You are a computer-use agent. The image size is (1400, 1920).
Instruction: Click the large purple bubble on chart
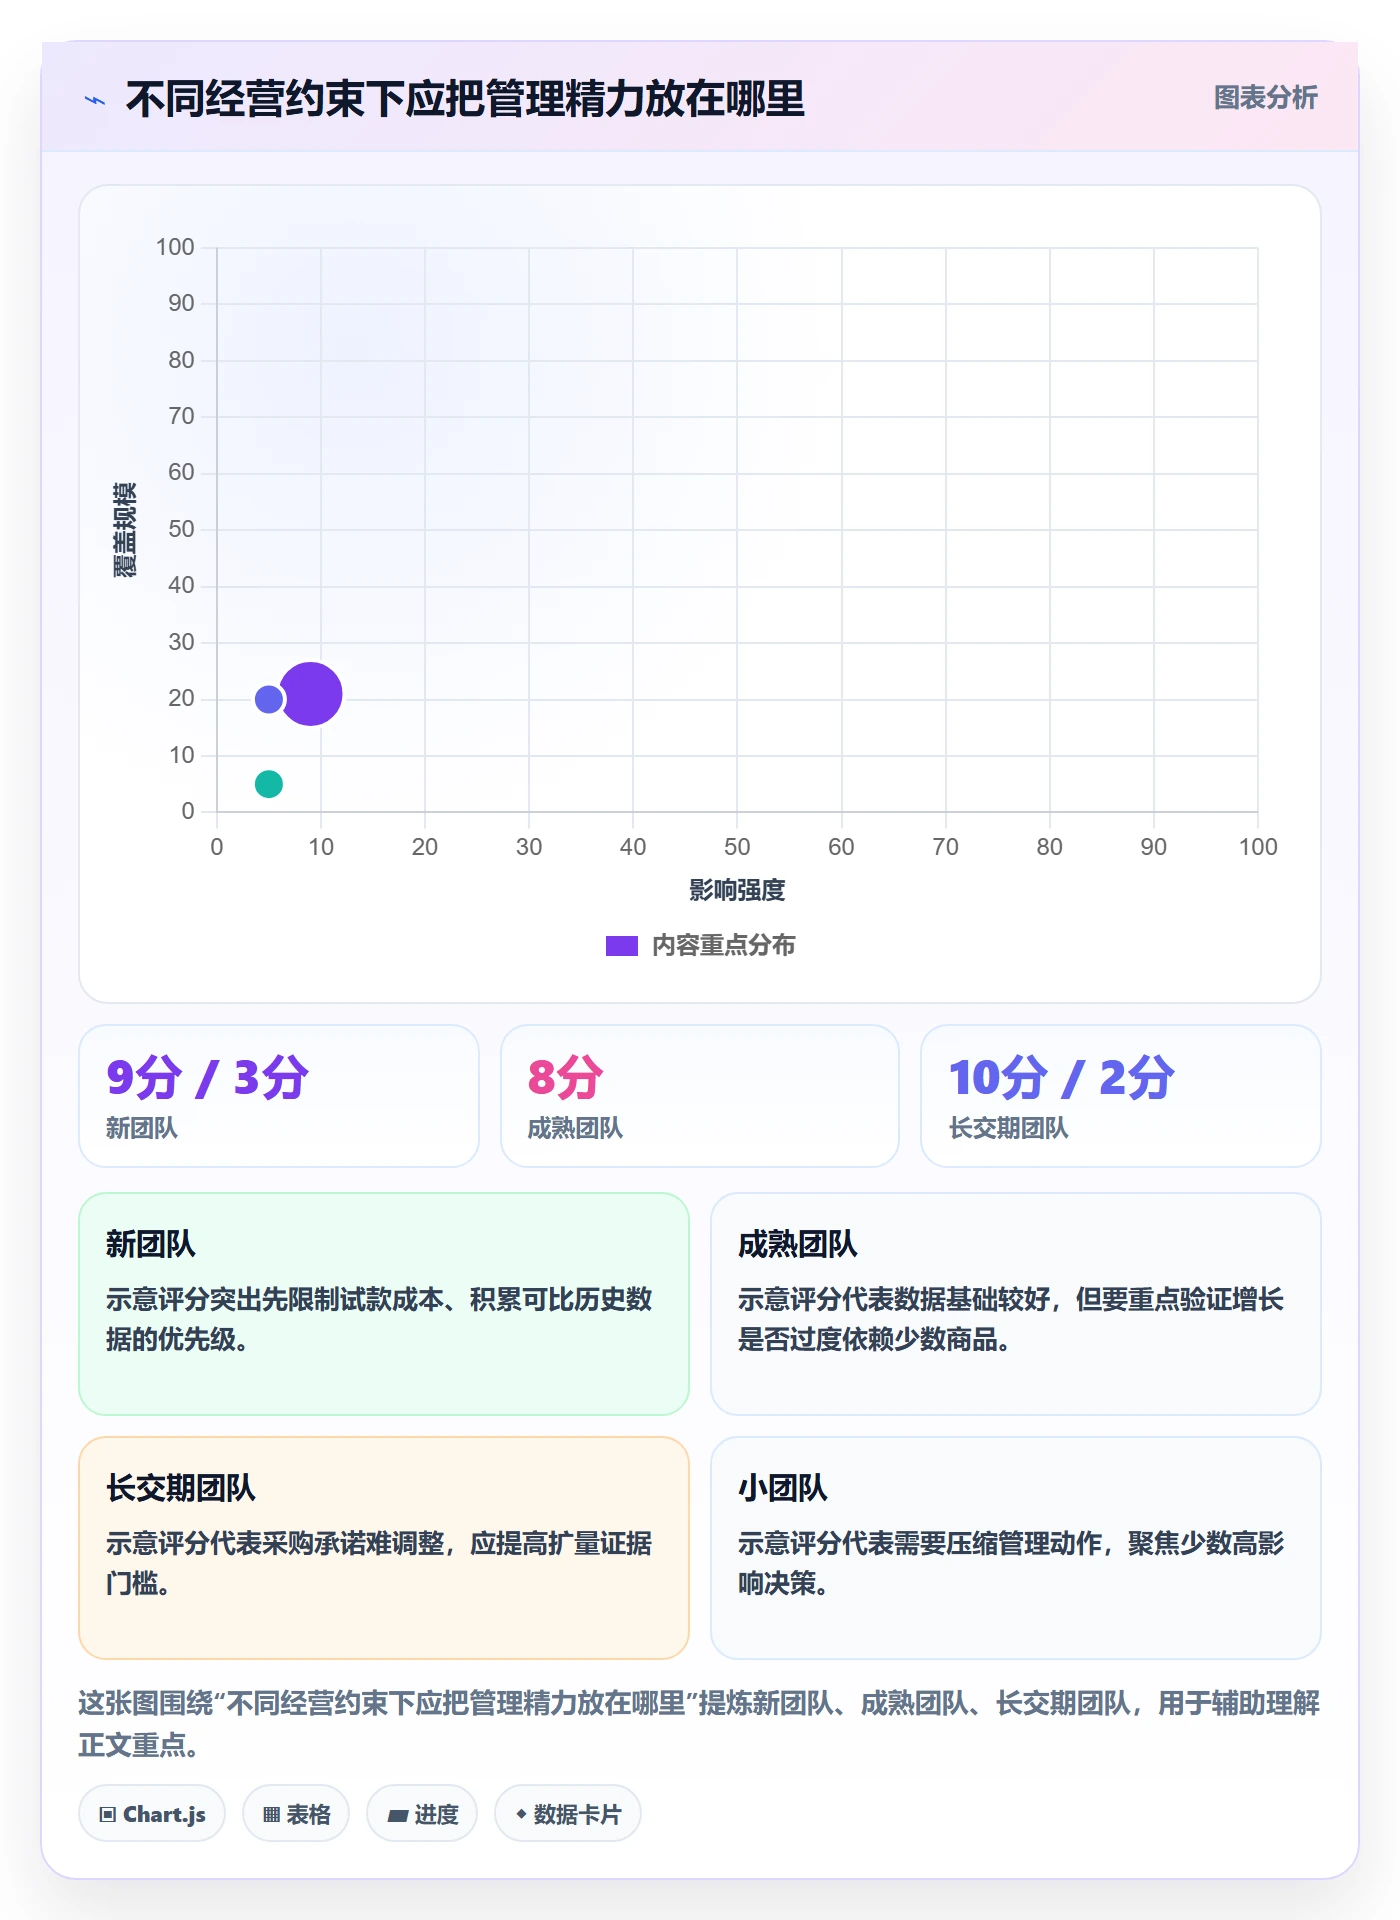311,693
